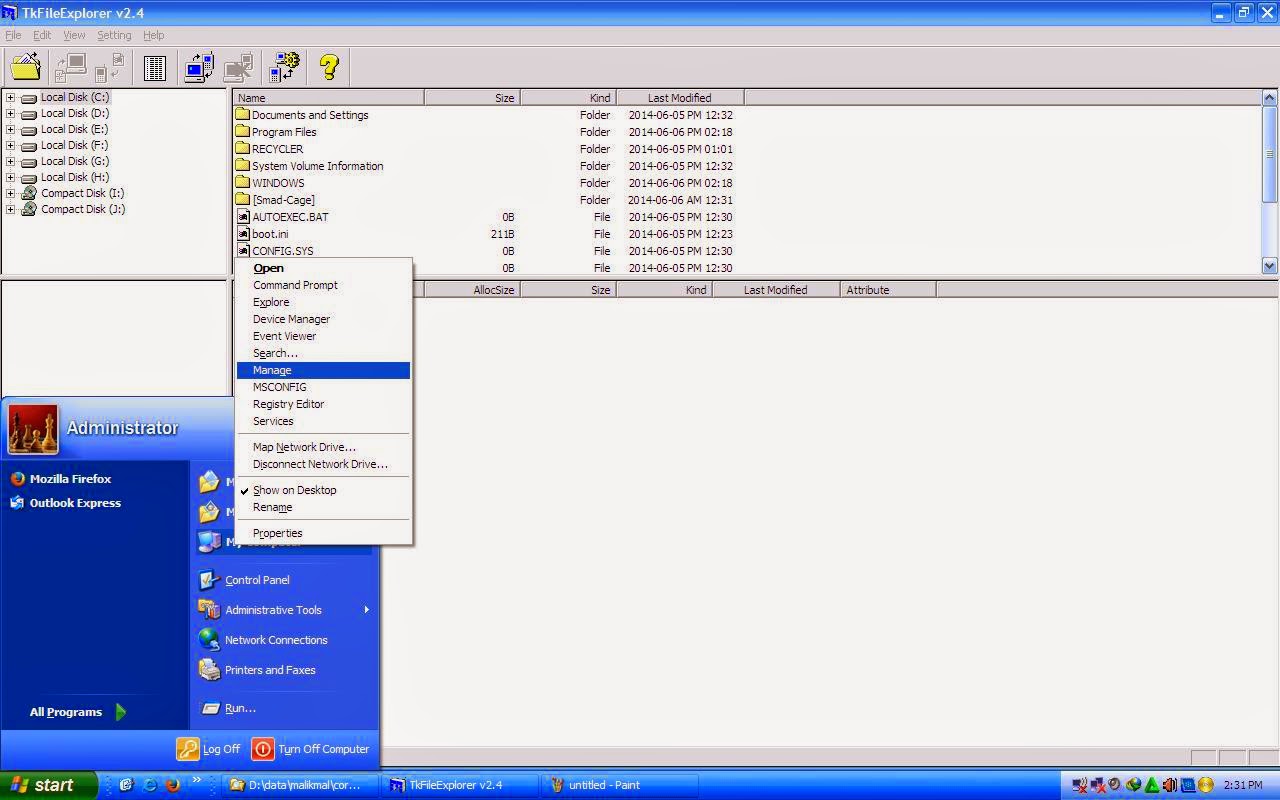
Task: Select the System Volume Information folder name
Action: [x=317, y=166]
